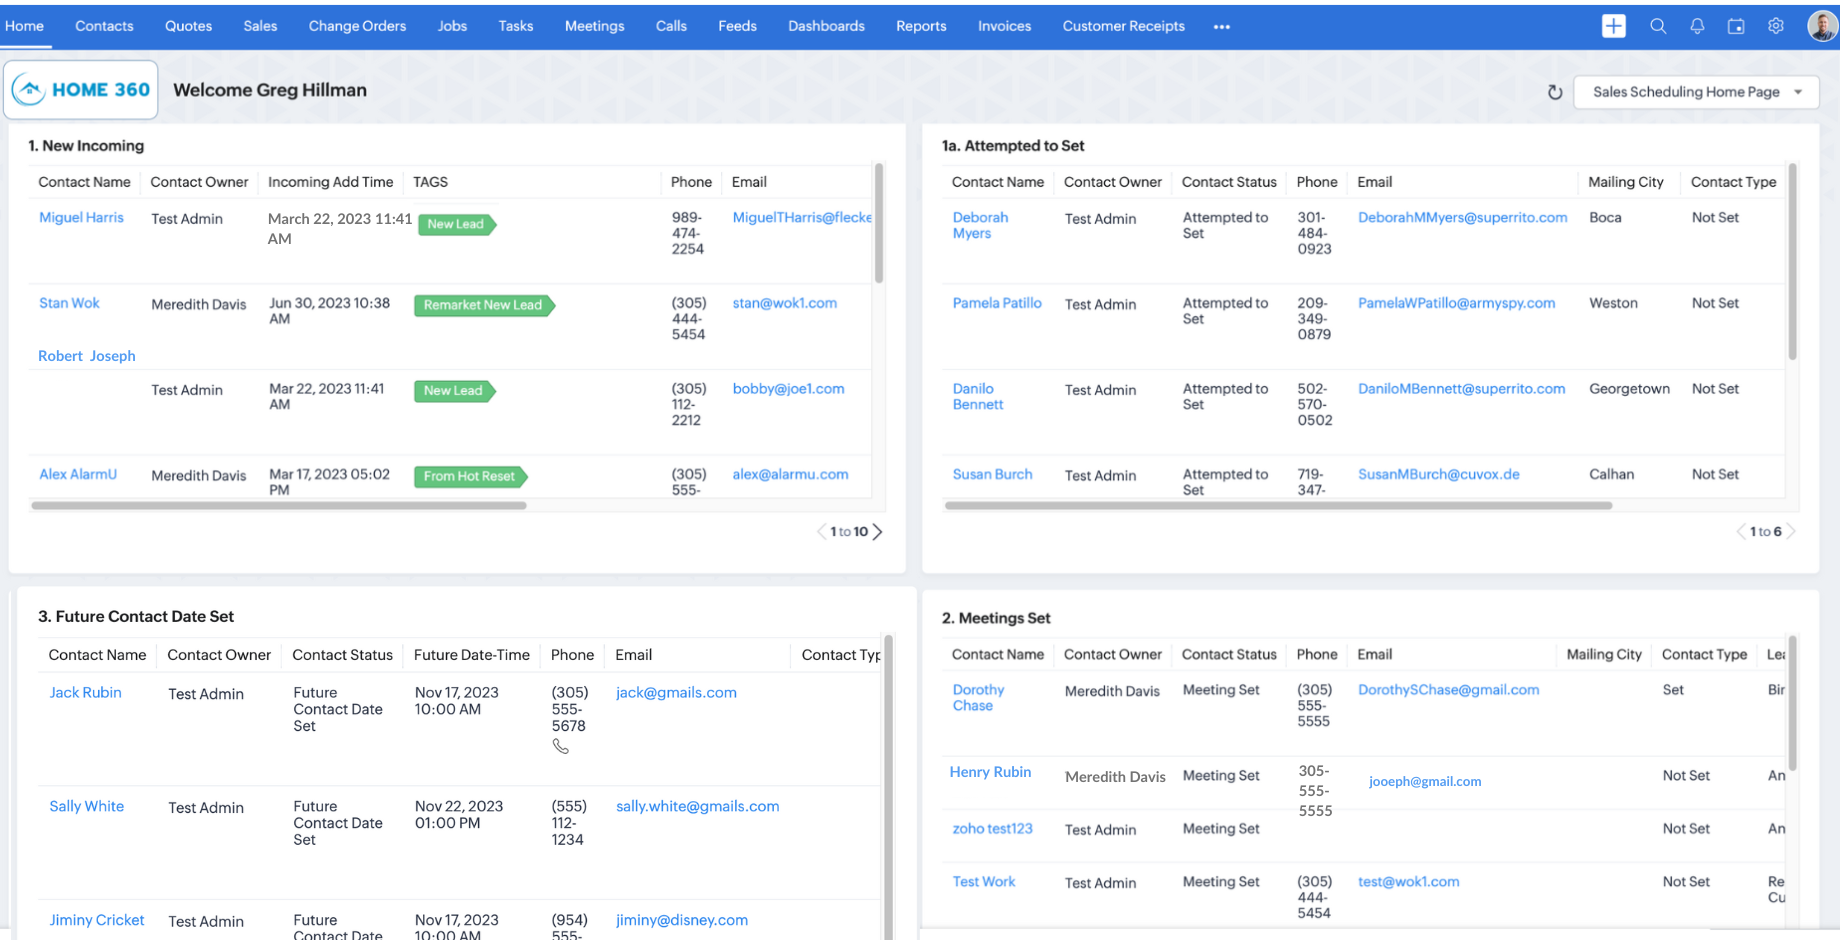This screenshot has height=940, width=1840.
Task: Switch to the Dashboards tab
Action: click(826, 26)
